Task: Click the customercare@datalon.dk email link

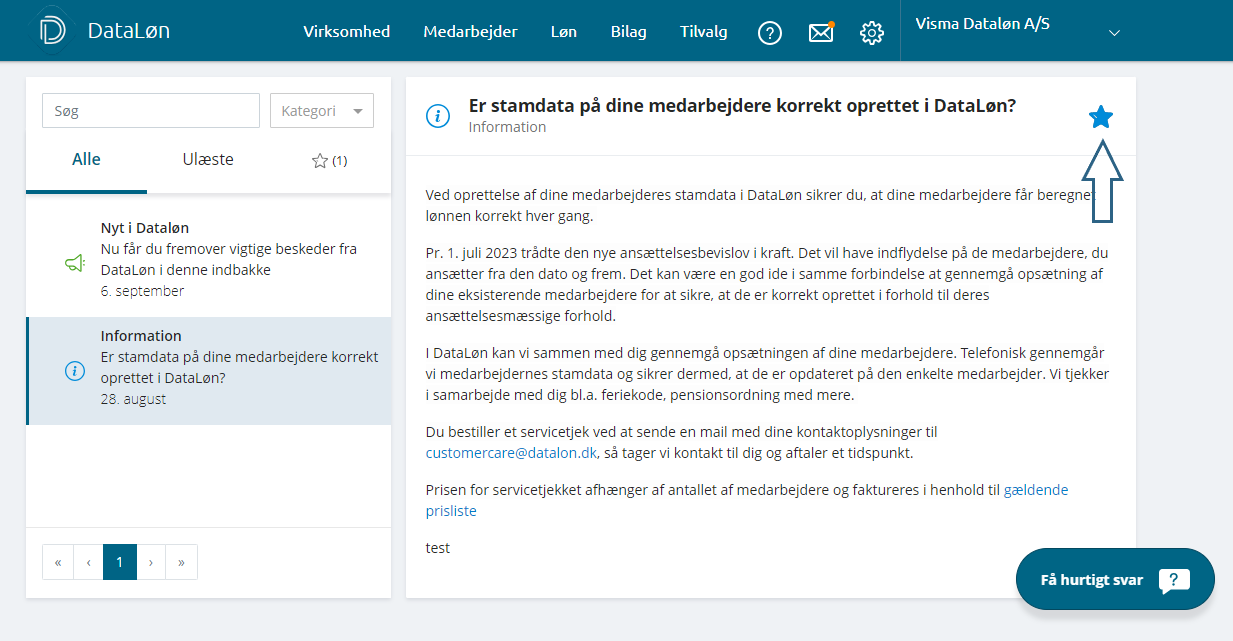Action: point(511,452)
